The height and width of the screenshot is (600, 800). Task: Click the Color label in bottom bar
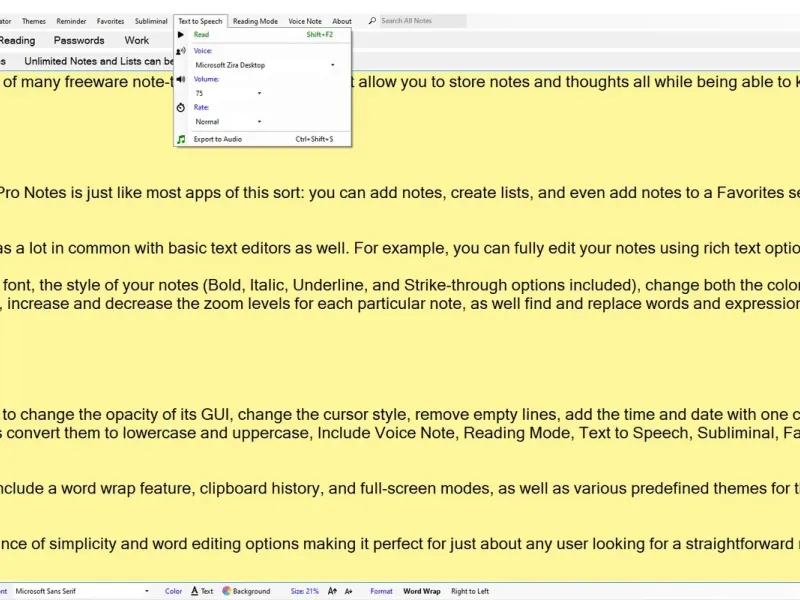pos(173,591)
